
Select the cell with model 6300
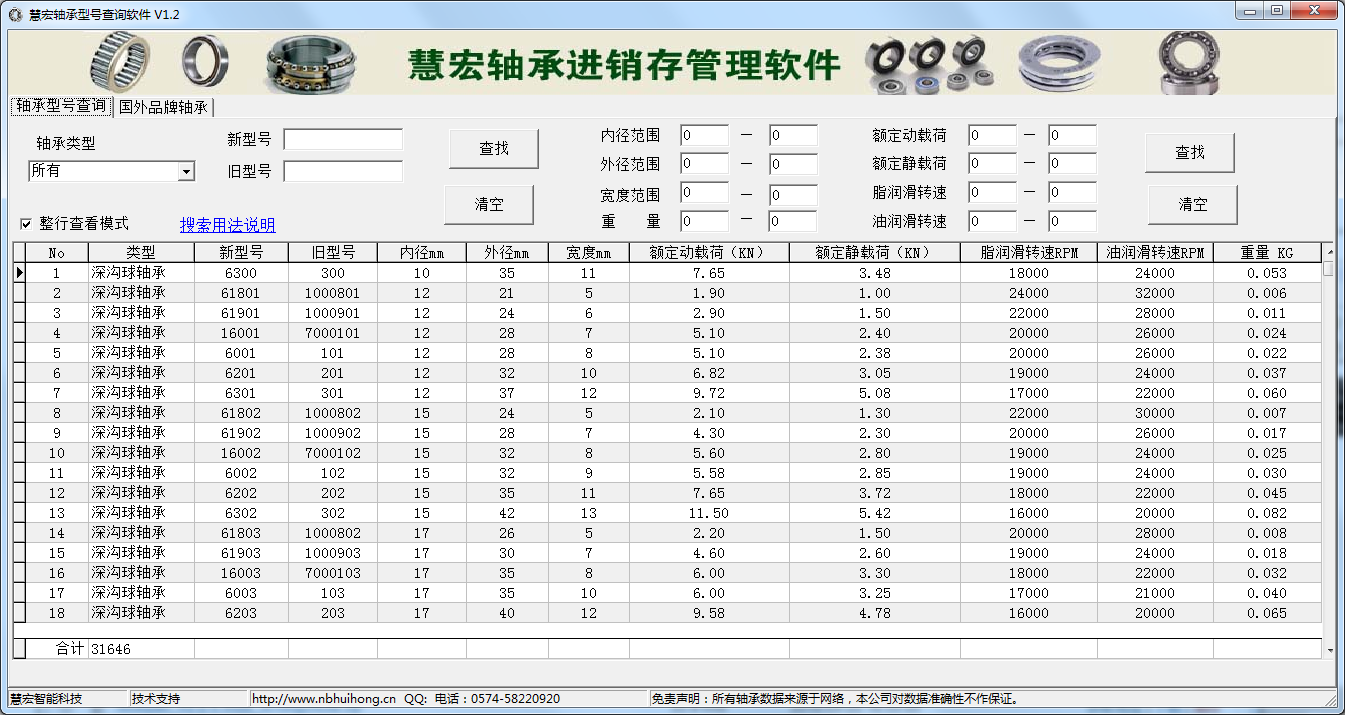click(241, 272)
